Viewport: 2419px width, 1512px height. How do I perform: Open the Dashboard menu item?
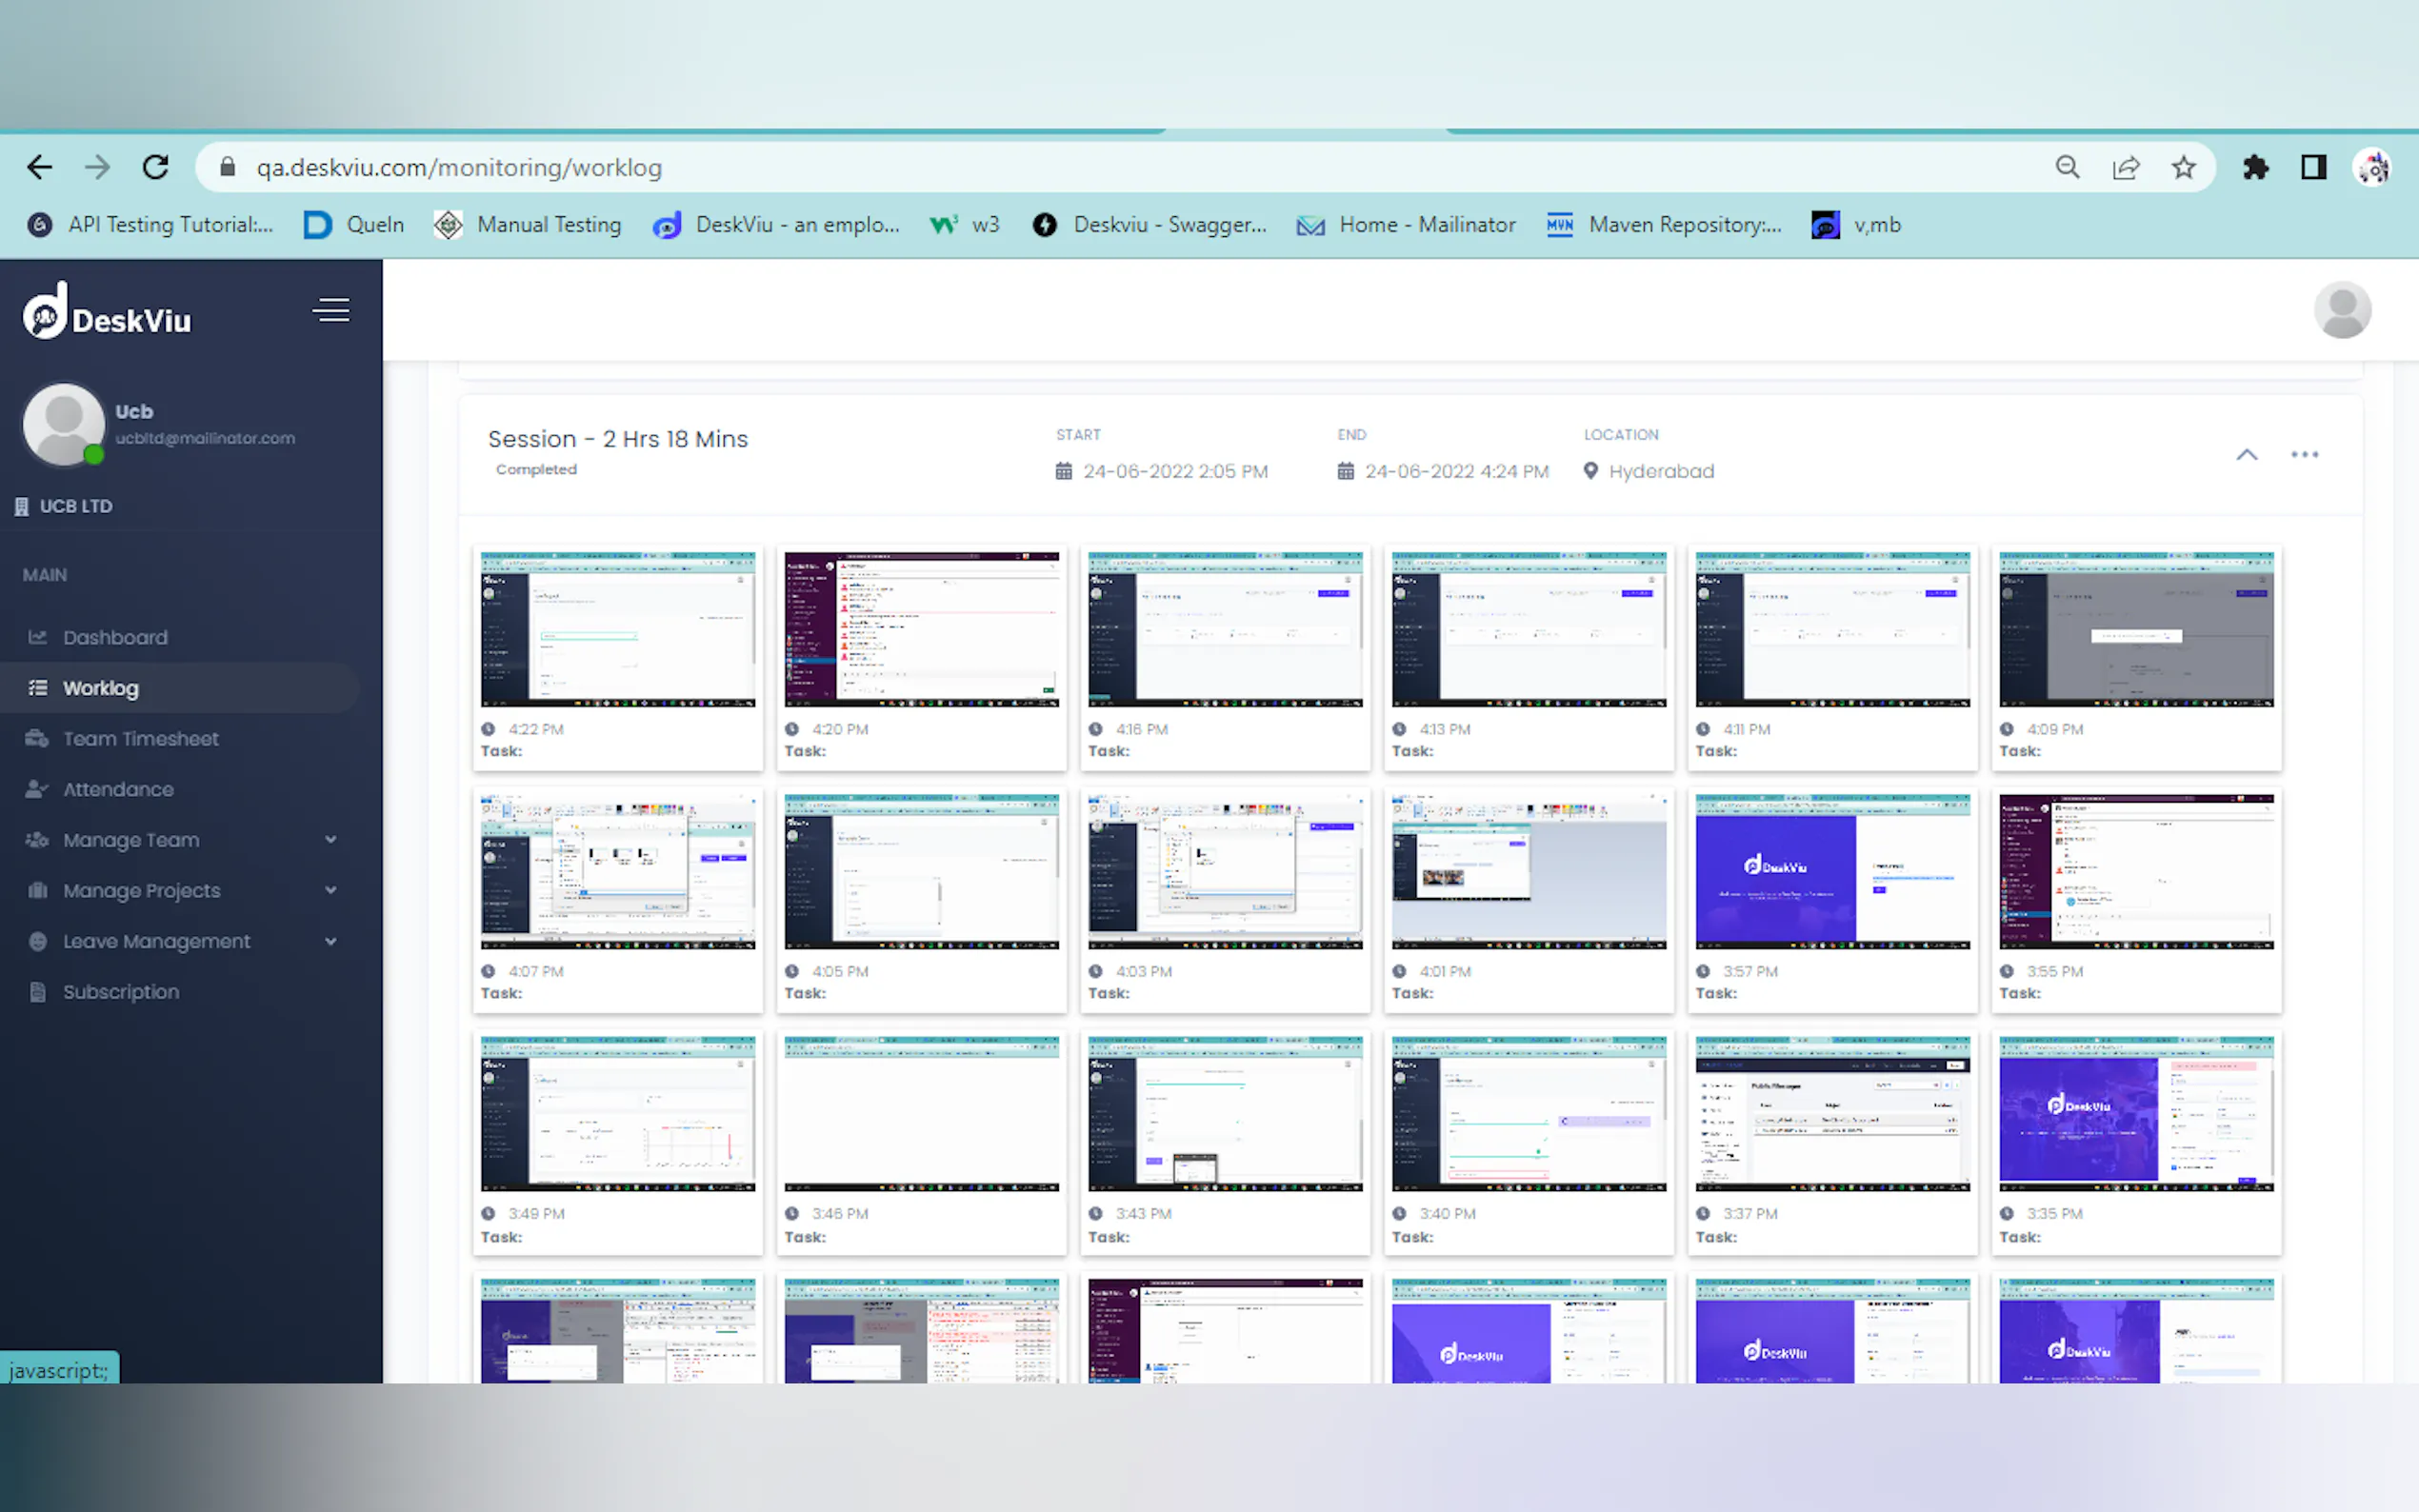point(115,637)
